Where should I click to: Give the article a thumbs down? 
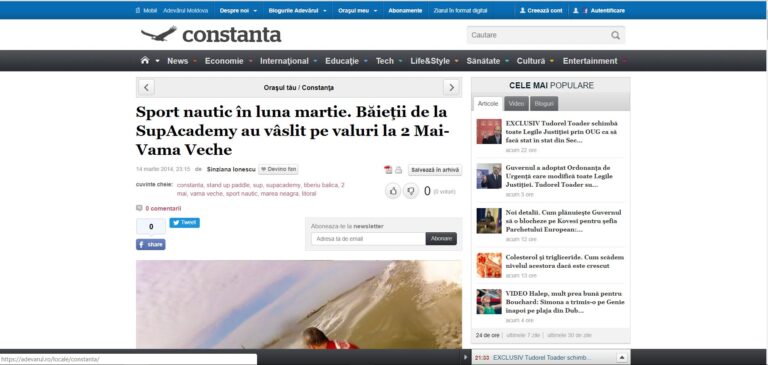coord(410,191)
